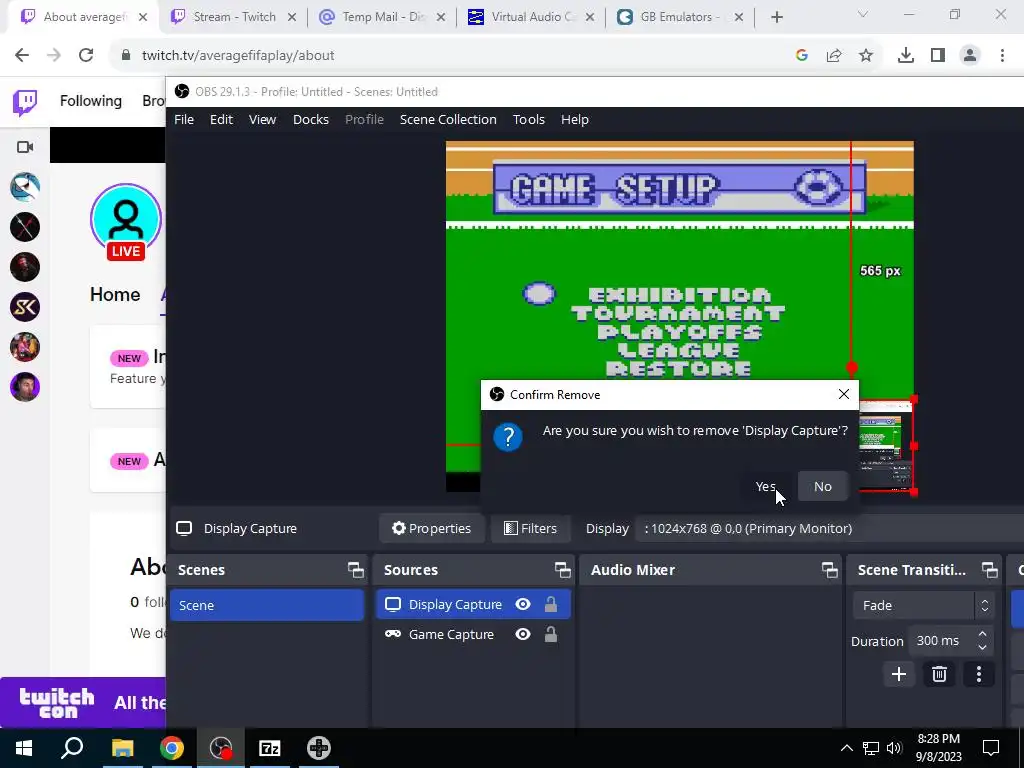Image resolution: width=1024 pixels, height=768 pixels.
Task: Toggle lock on Game Capture source
Action: pos(551,634)
